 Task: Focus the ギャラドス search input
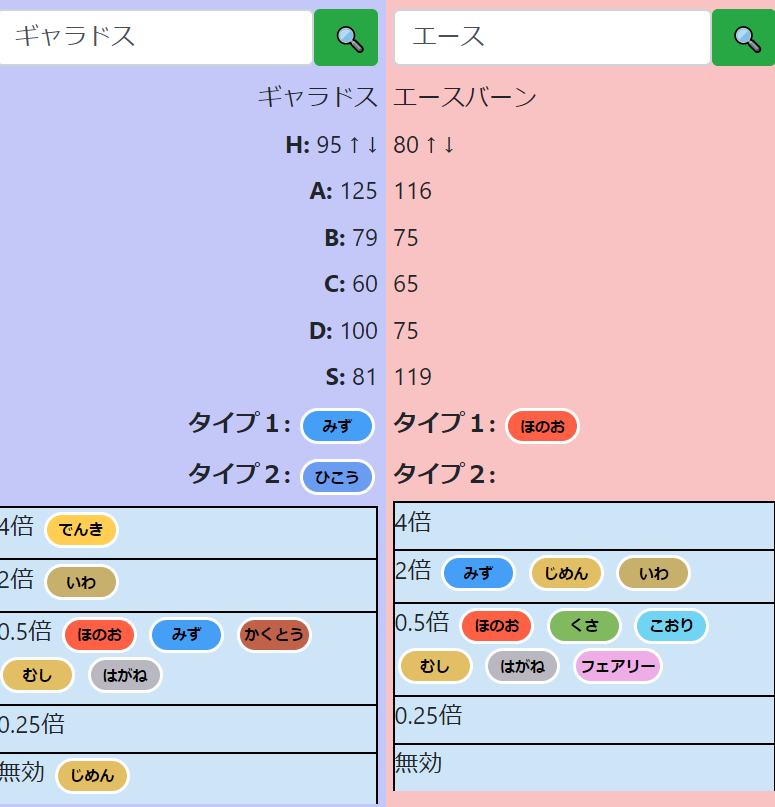[x=155, y=38]
